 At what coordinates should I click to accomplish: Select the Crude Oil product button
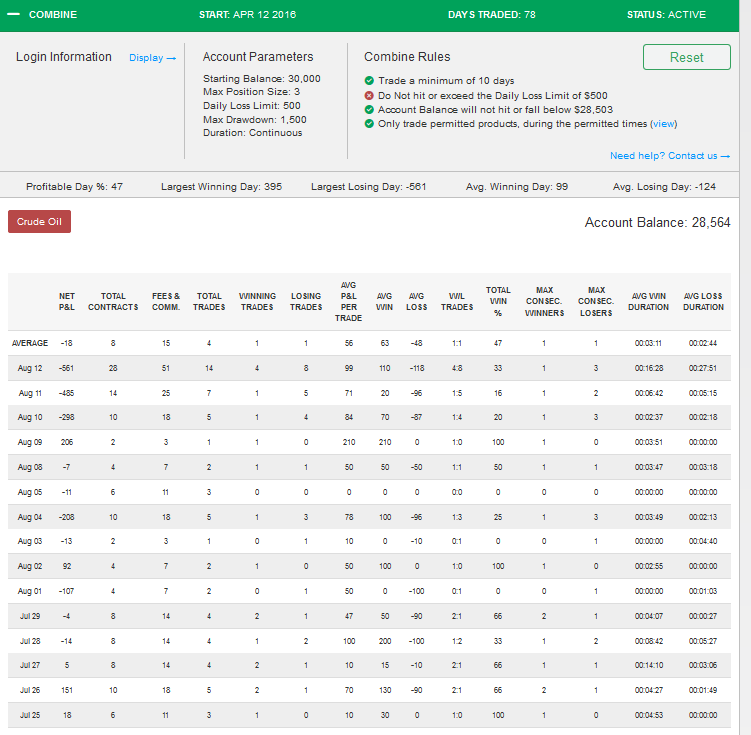click(39, 222)
